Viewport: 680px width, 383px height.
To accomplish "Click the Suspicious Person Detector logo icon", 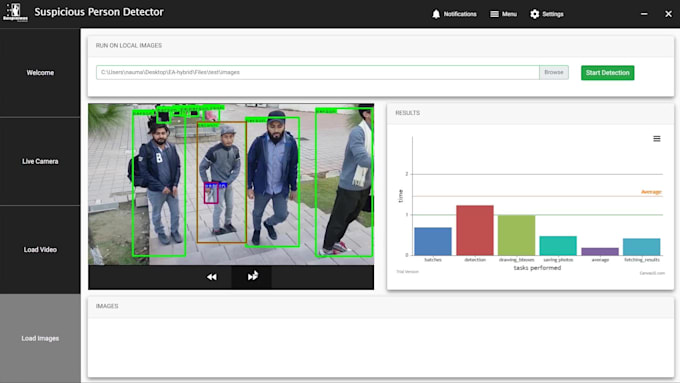I will point(15,12).
